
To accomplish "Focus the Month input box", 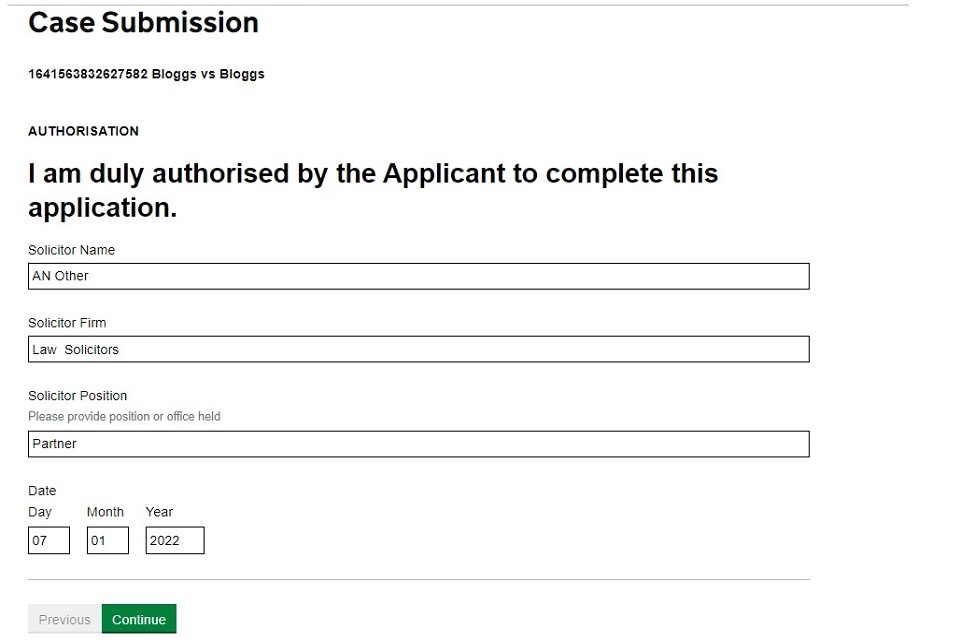I will point(107,541).
